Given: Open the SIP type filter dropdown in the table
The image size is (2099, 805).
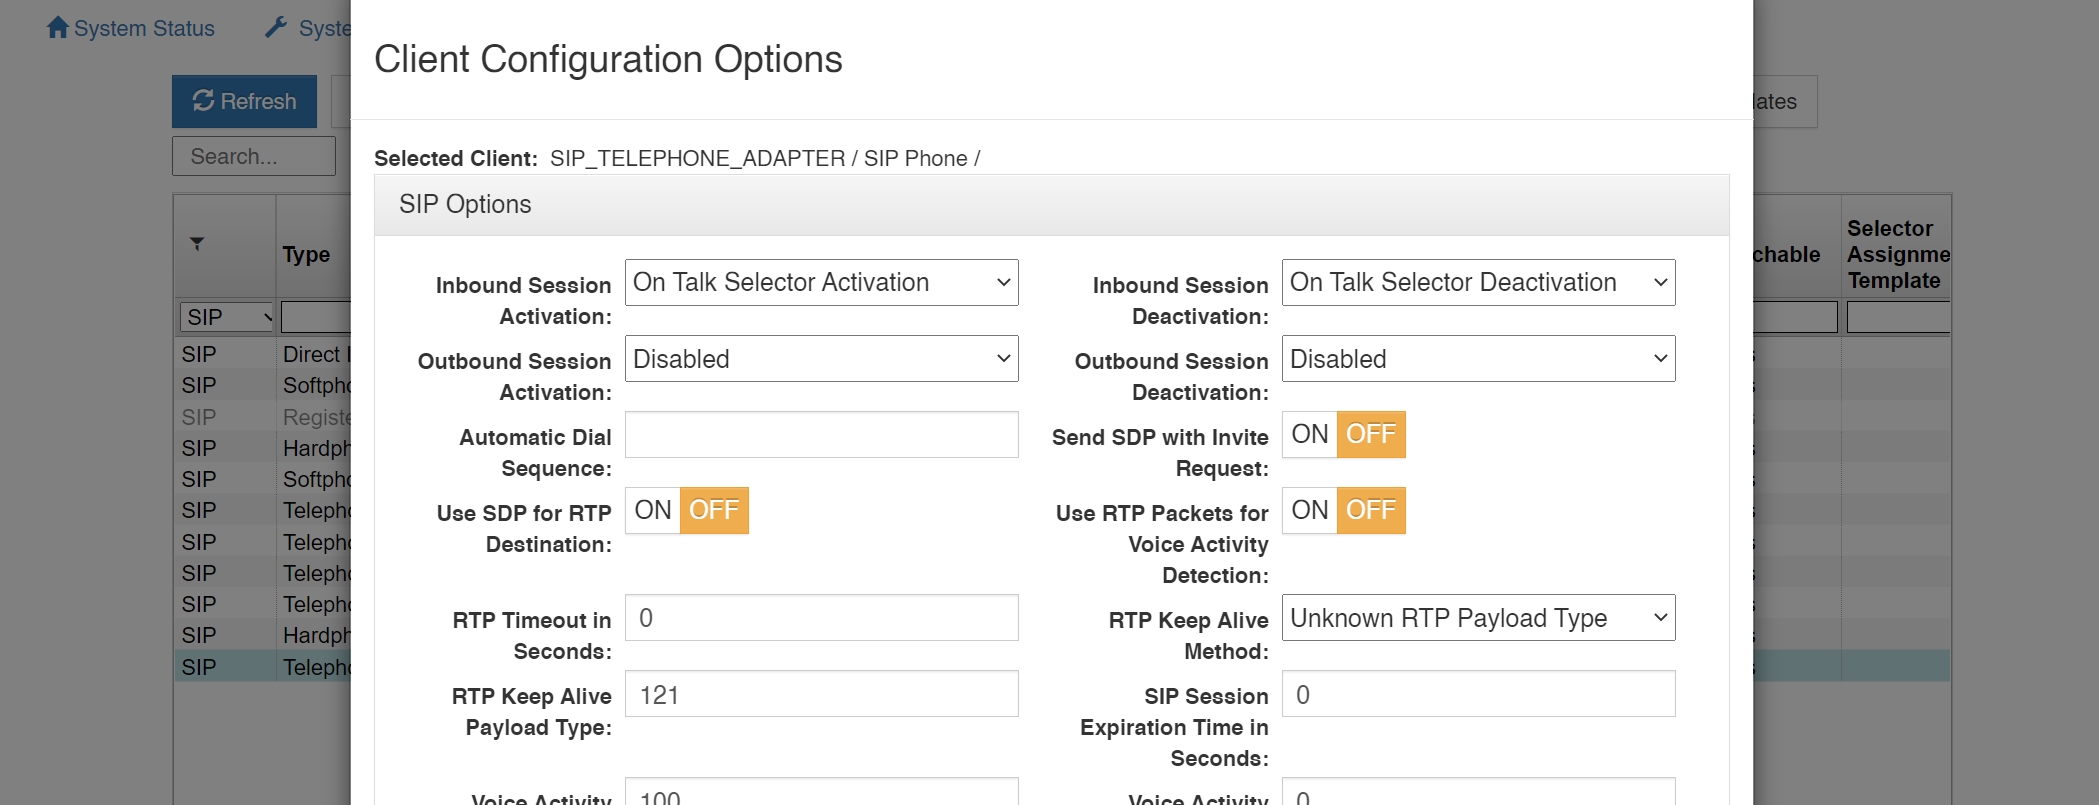Looking at the screenshot, I should [226, 317].
